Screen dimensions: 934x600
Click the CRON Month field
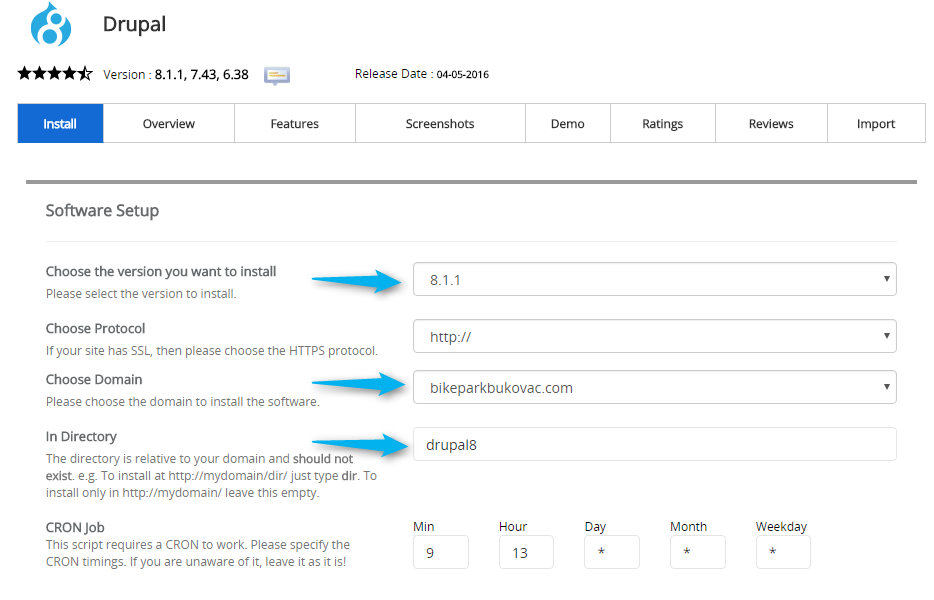coord(698,552)
